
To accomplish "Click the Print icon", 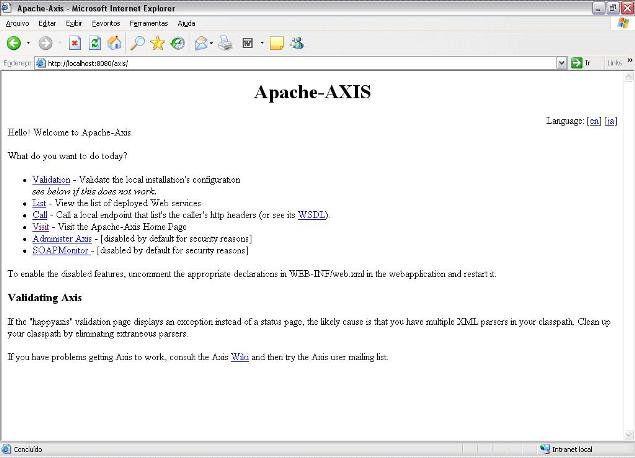I will pyautogui.click(x=226, y=43).
